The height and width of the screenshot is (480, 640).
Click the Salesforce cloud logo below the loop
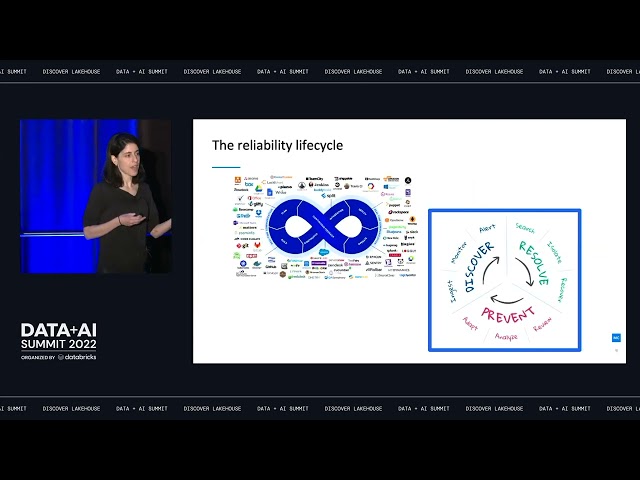tap(324, 252)
